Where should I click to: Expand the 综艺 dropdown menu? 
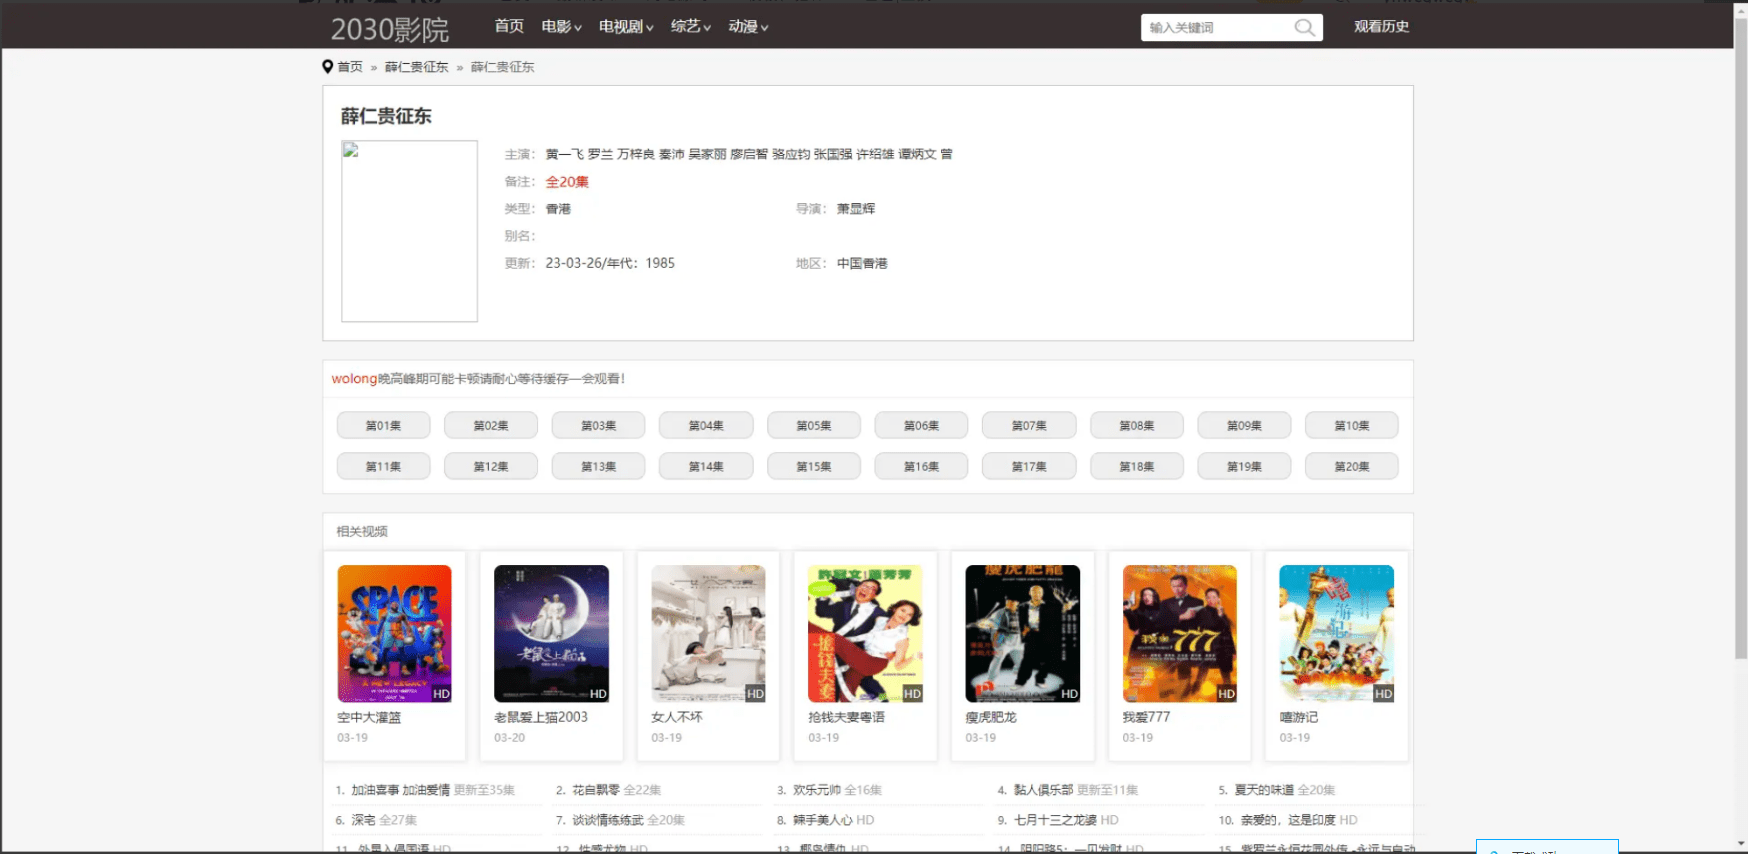tap(691, 27)
